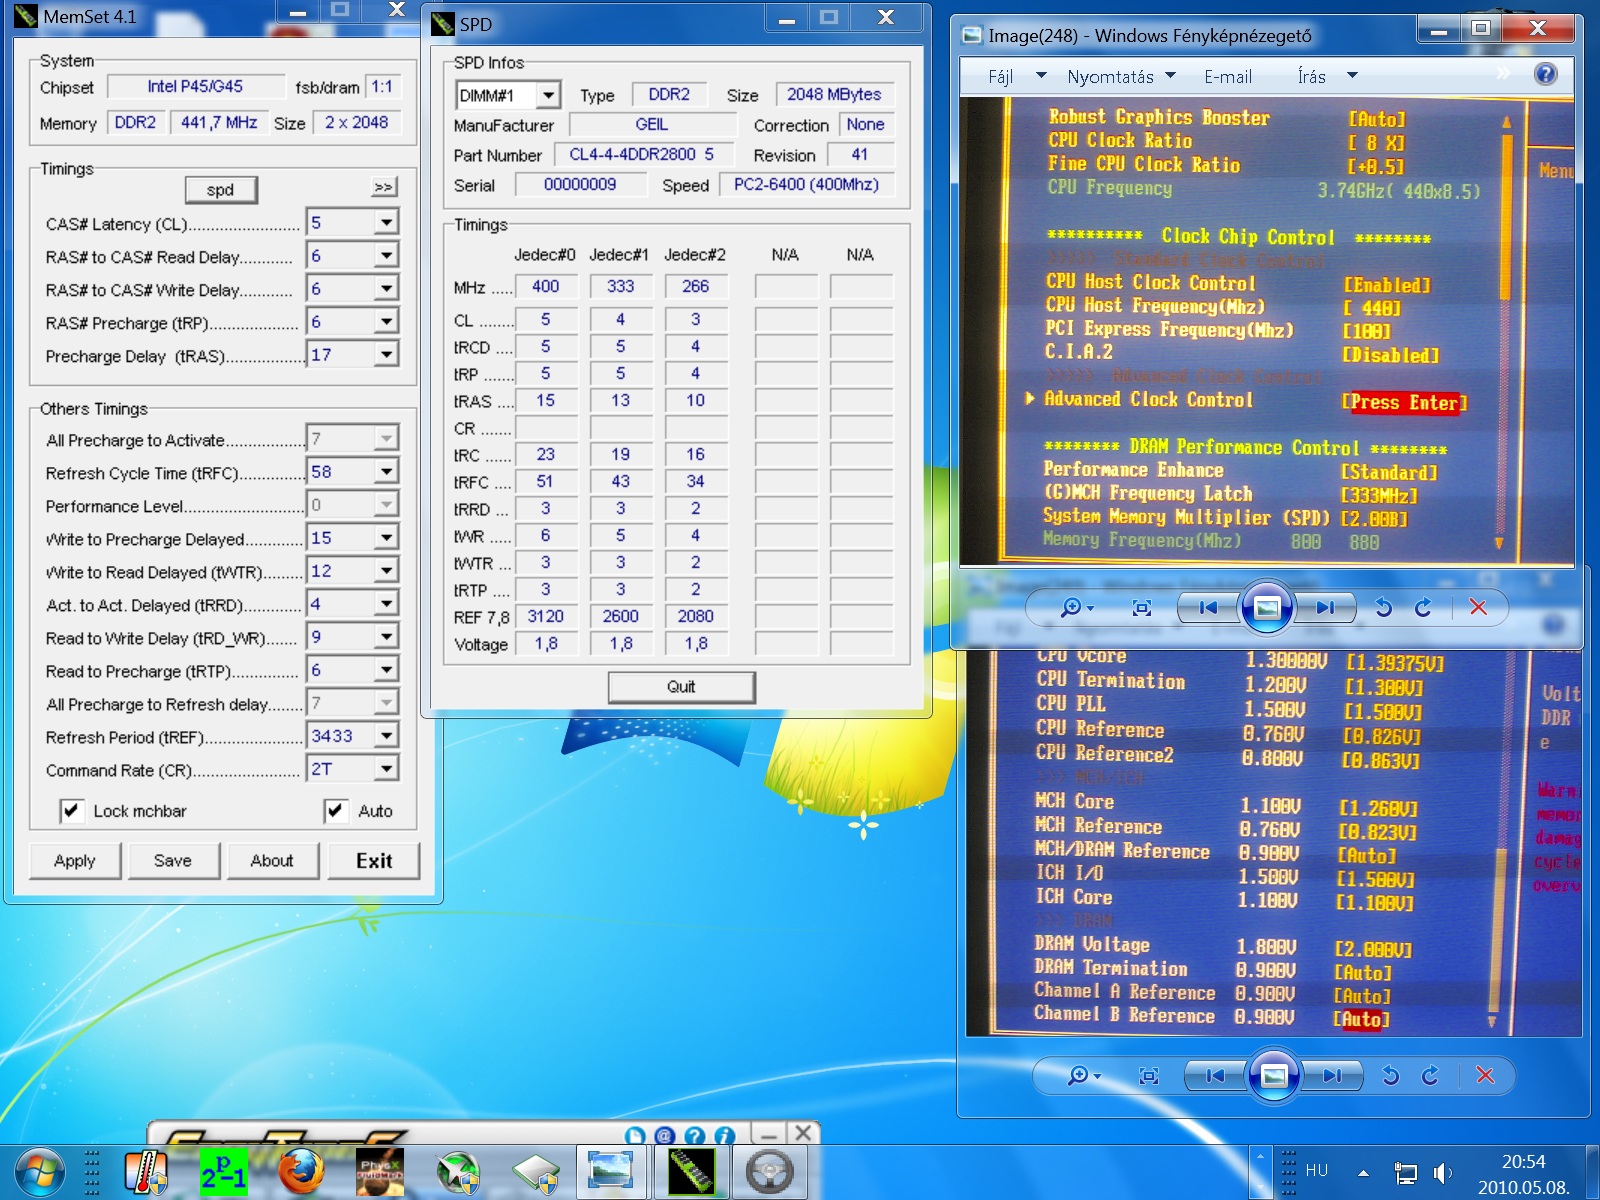Screen dimensions: 1600x1200
Task: Play slideshow in DRAM Voltage photo viewer
Action: [x=1274, y=1075]
